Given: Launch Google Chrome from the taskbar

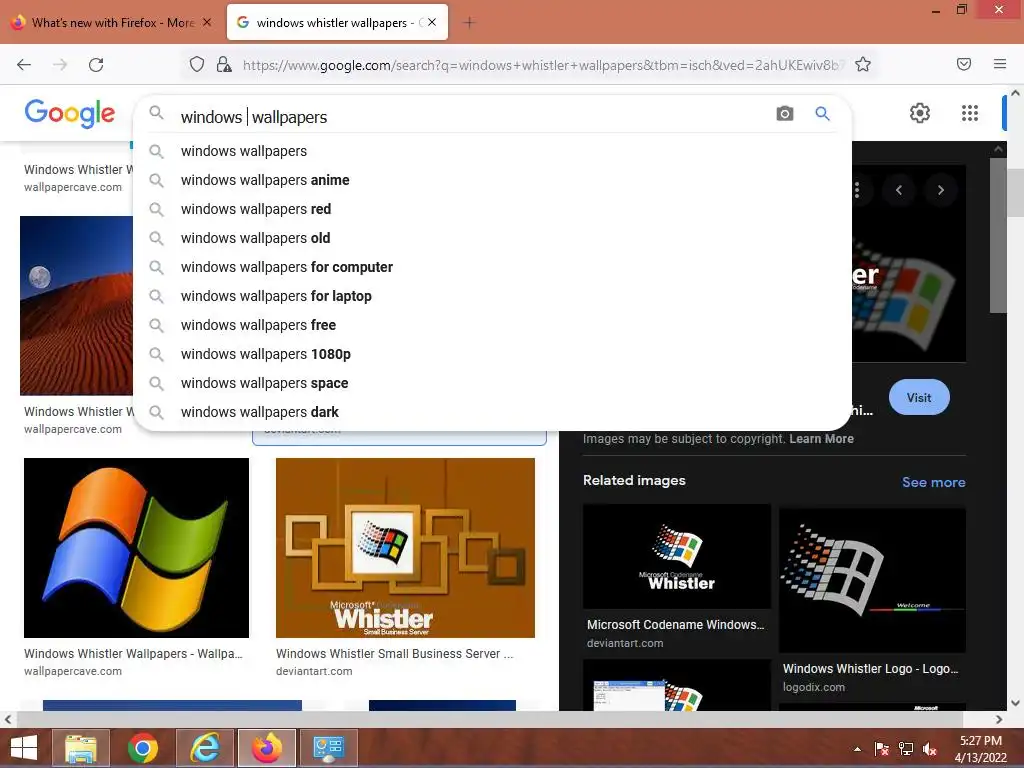Looking at the screenshot, I should coord(142,748).
